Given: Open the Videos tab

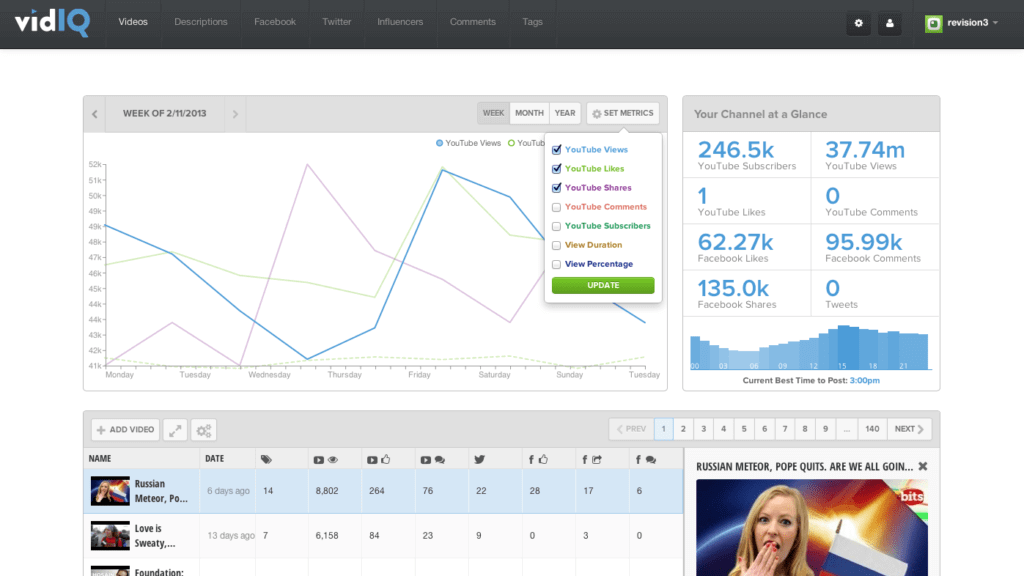Looking at the screenshot, I should [x=133, y=22].
